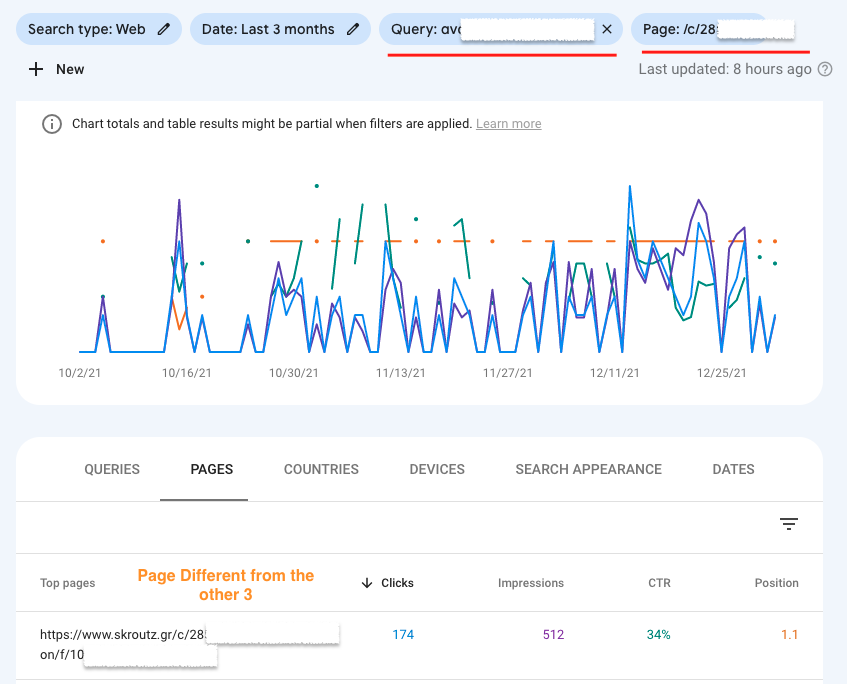Click the 10/2/21 chart axis label

(79, 373)
